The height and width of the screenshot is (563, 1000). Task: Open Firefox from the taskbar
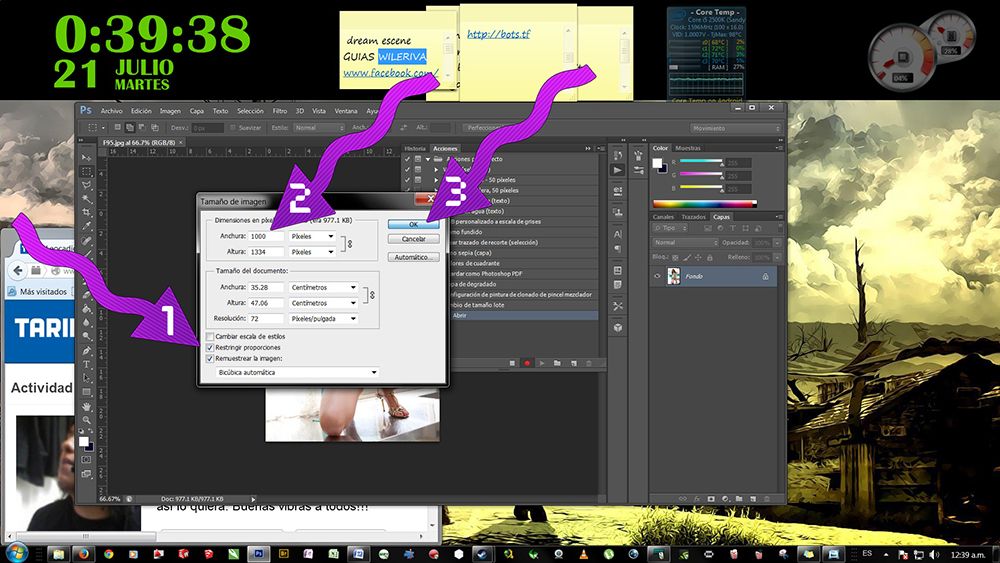[84, 554]
